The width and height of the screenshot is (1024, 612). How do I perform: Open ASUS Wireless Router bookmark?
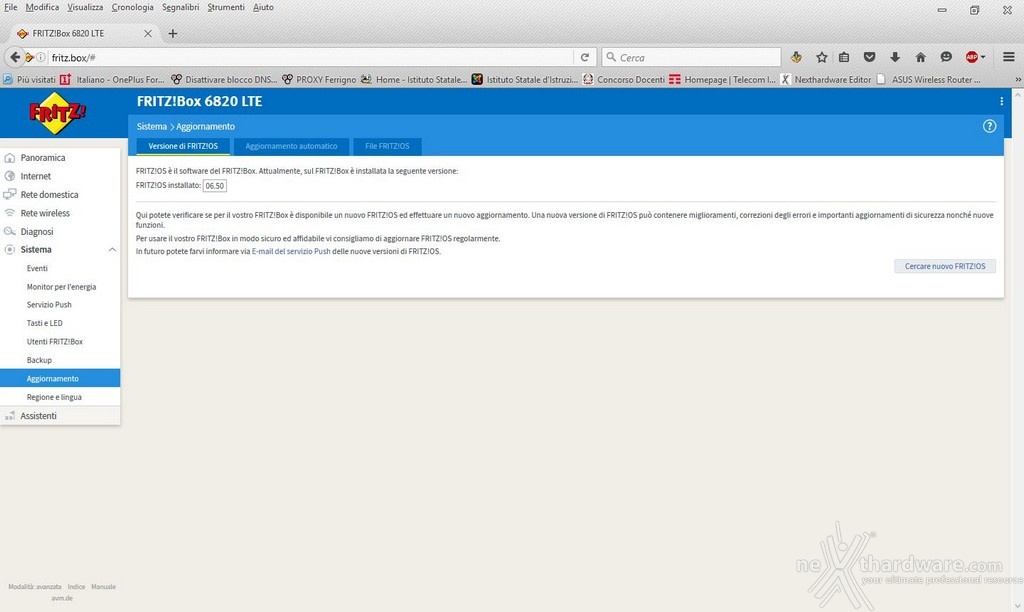(929, 80)
